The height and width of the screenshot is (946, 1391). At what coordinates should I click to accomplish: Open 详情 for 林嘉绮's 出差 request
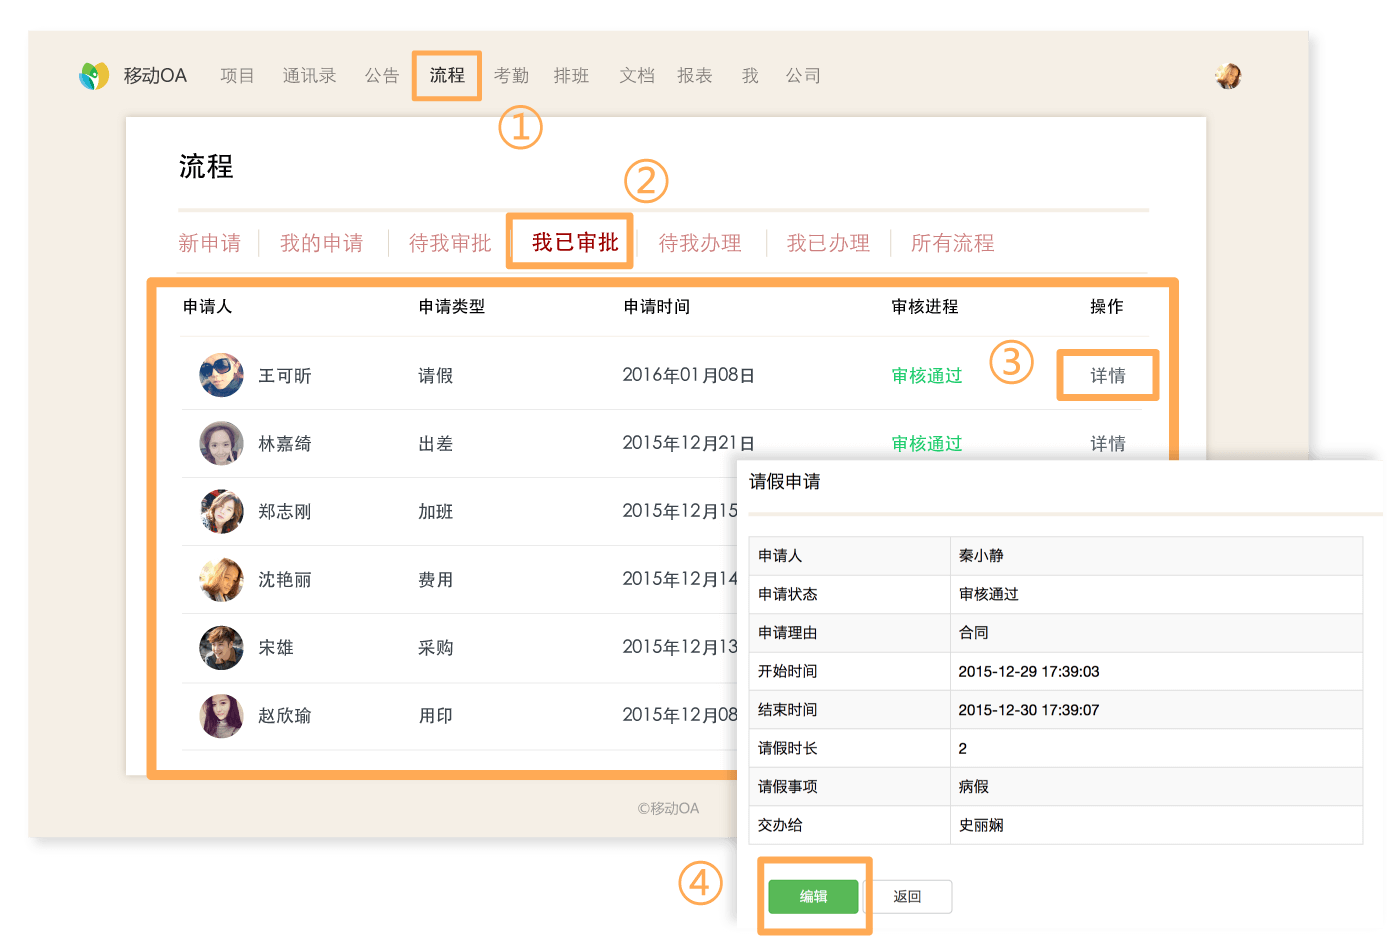(1107, 444)
